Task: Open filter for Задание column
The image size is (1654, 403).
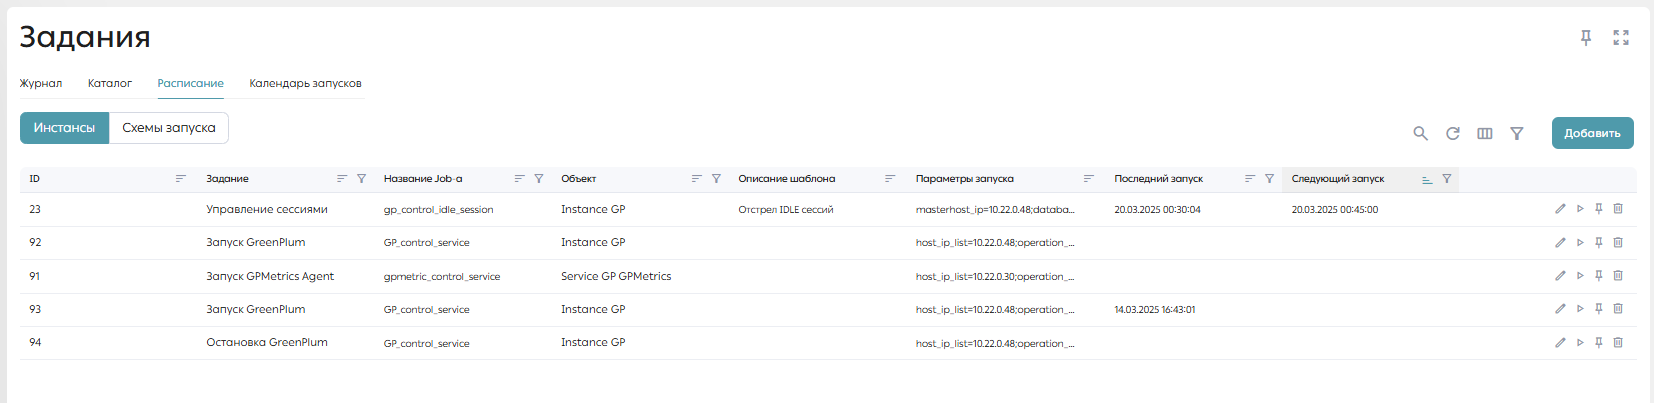Action: (x=362, y=179)
